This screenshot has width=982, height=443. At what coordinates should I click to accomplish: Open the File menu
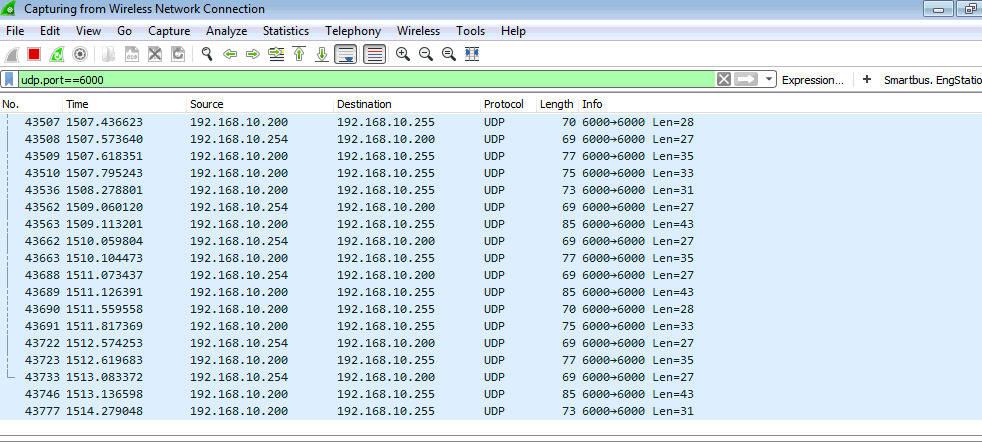click(x=14, y=31)
